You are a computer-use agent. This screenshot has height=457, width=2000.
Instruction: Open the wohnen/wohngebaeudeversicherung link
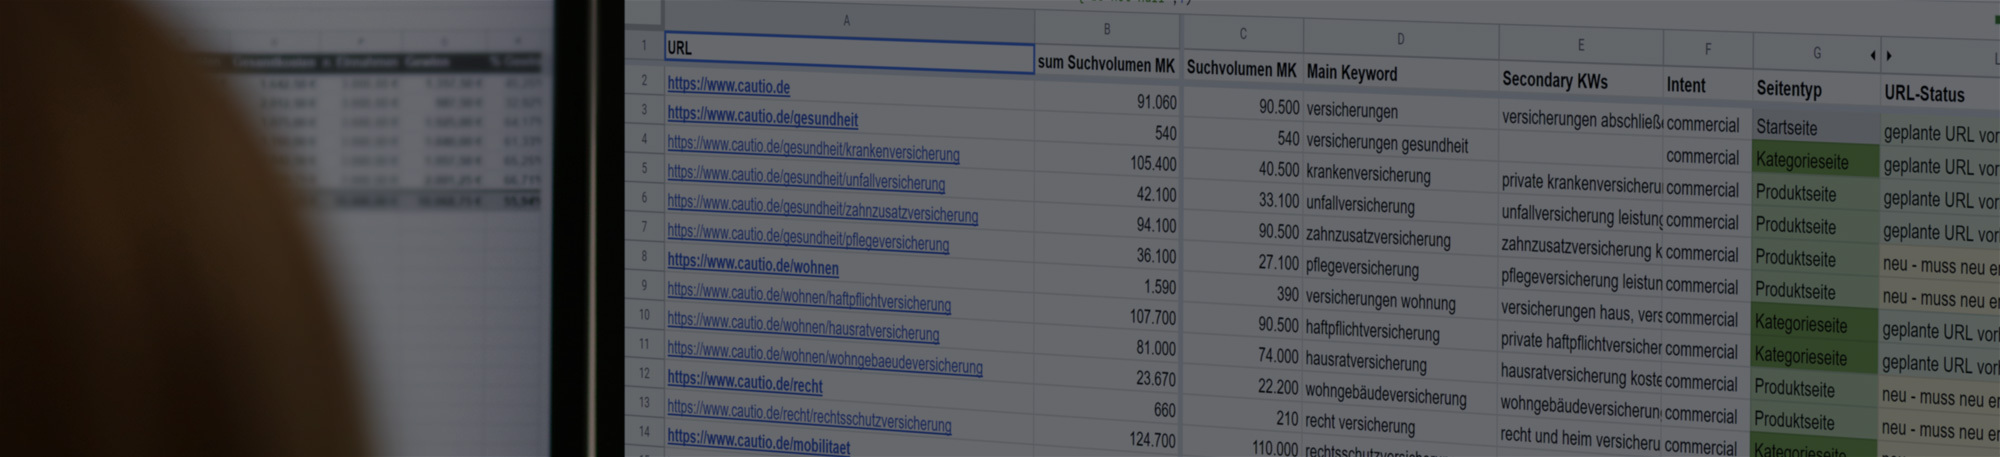click(825, 357)
